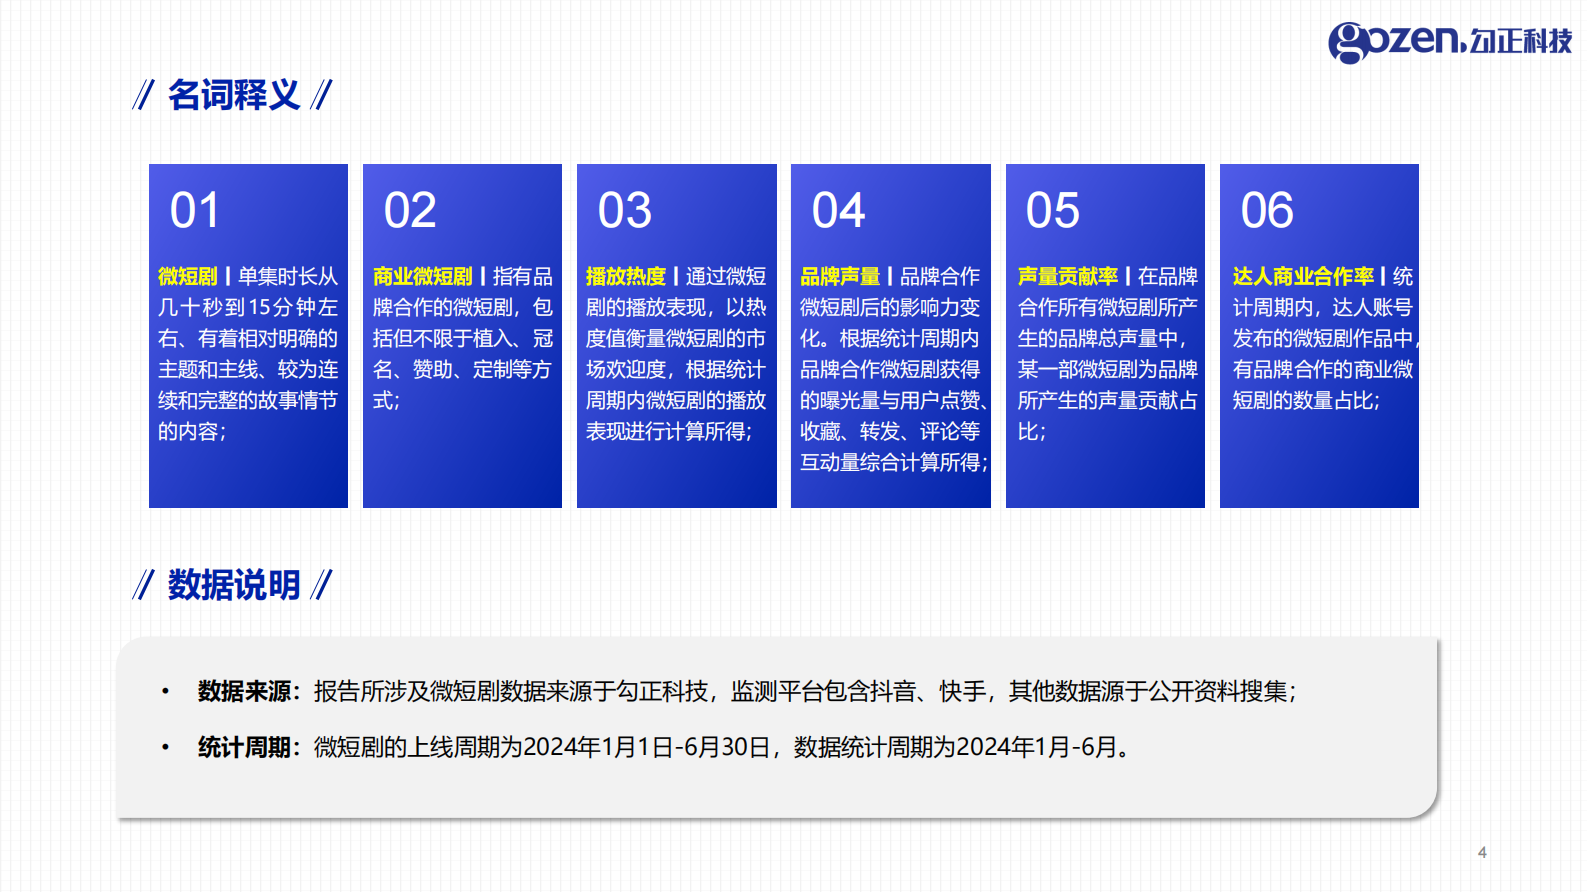Image resolution: width=1587 pixels, height=892 pixels.
Task: Click the text 几十秒到15分钟左 in card 01
Action: click(248, 307)
